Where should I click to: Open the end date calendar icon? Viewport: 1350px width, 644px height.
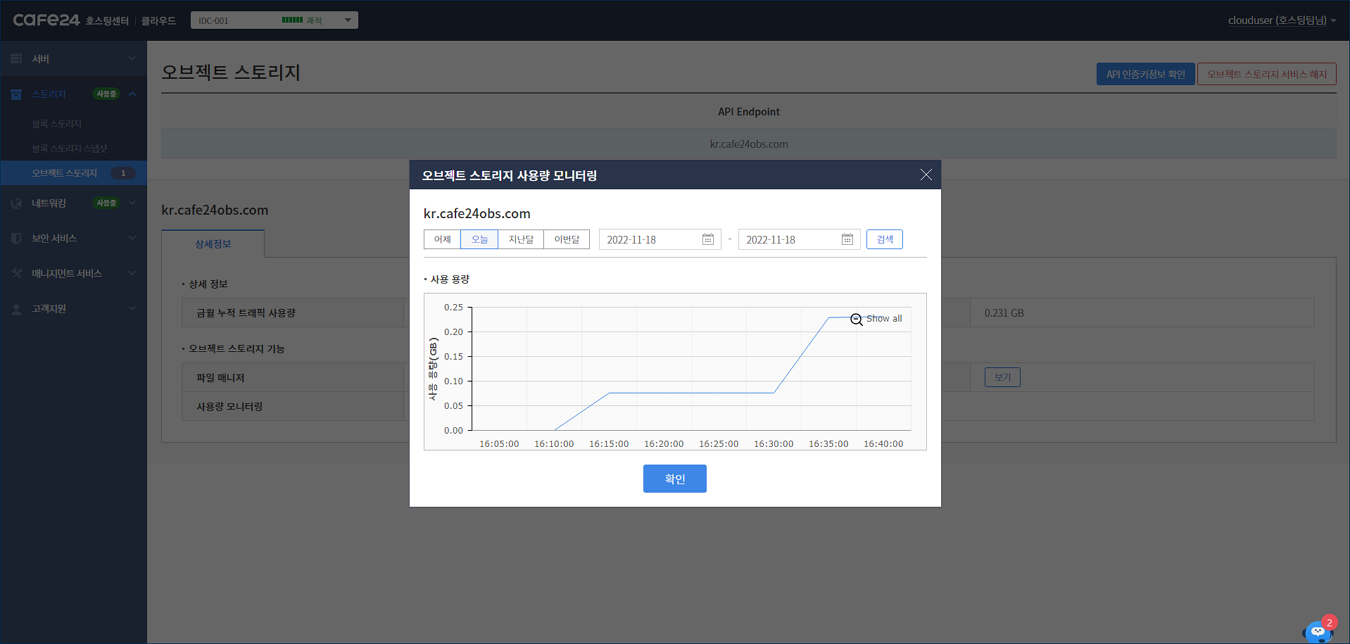click(846, 240)
